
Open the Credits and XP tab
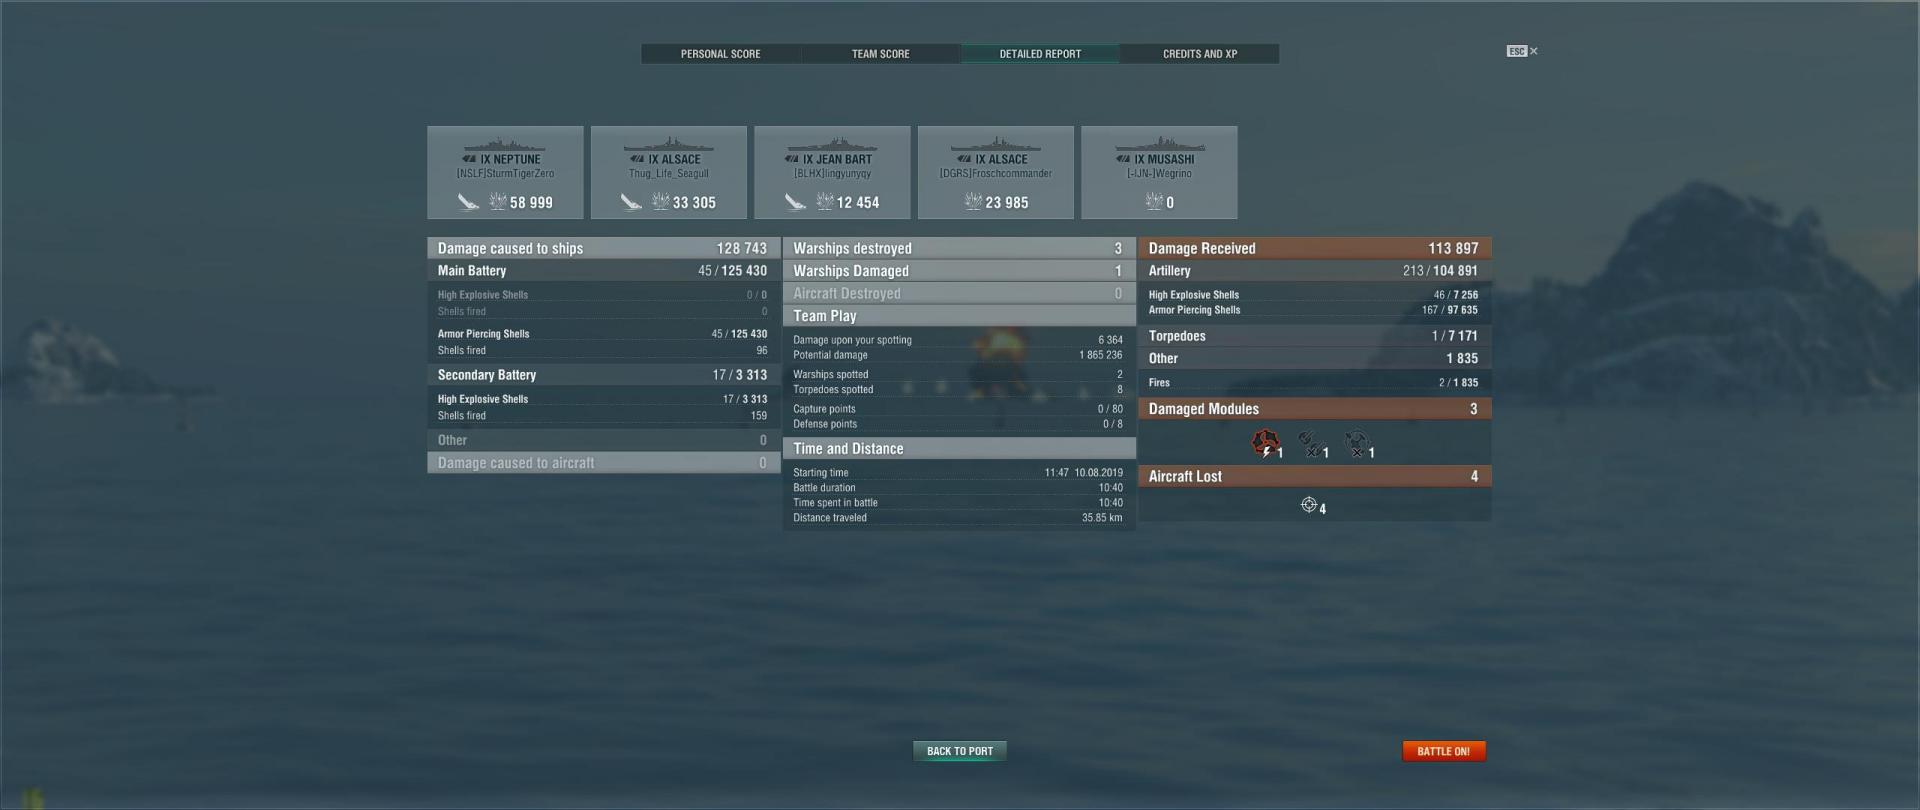click(1200, 54)
